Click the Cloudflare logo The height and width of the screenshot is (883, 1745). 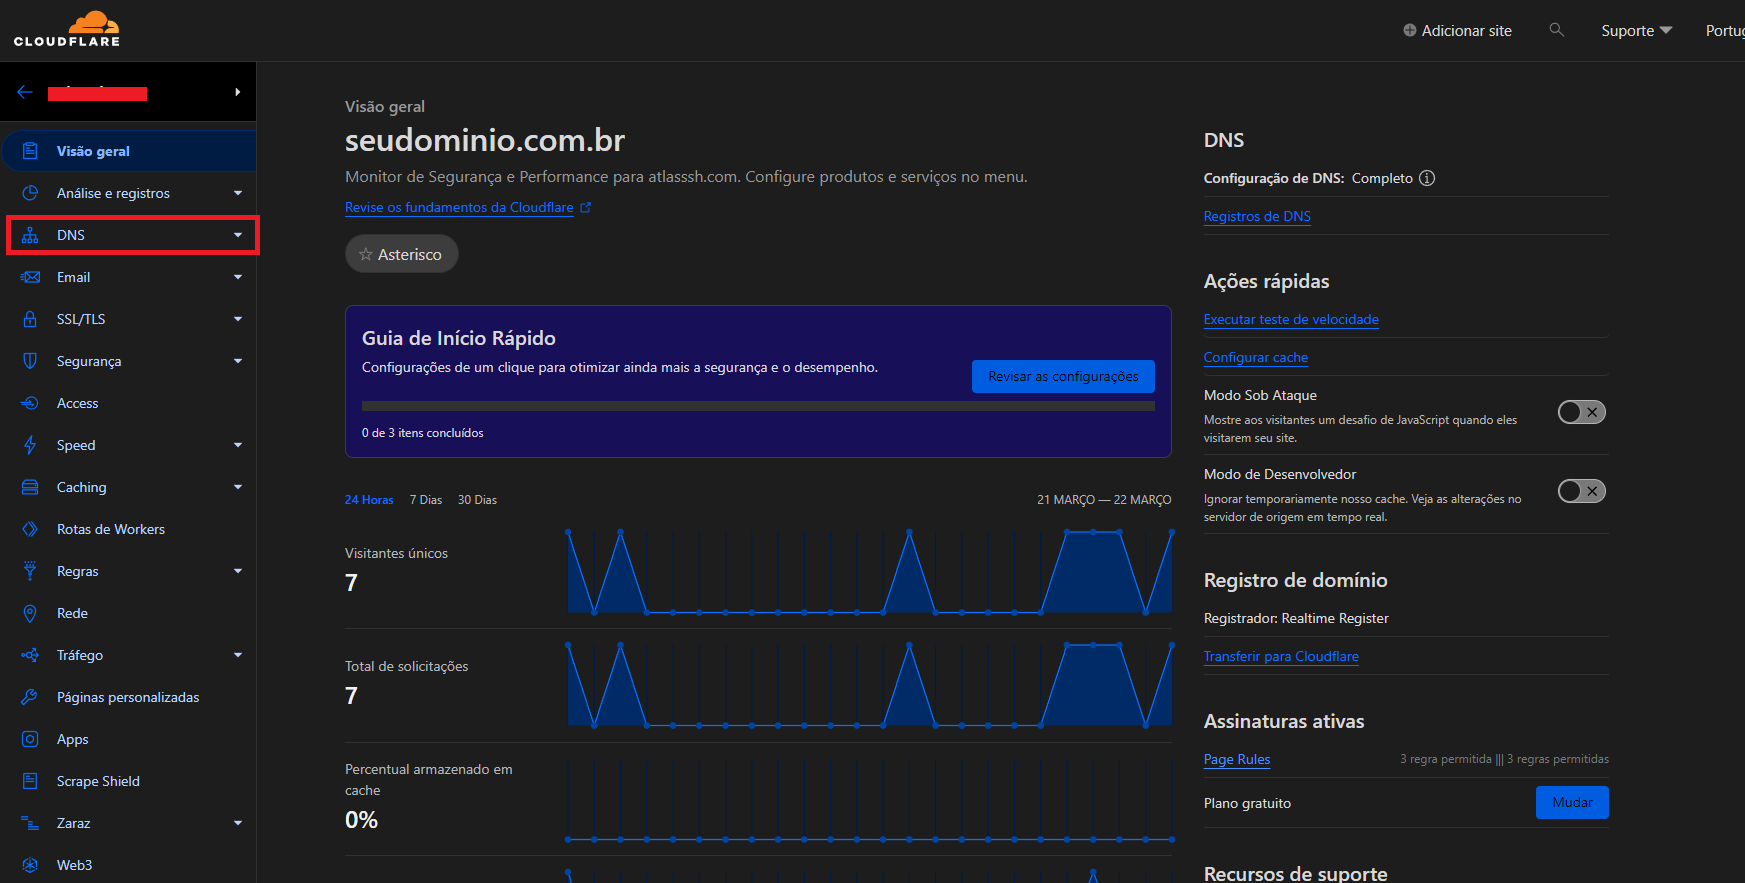point(67,29)
